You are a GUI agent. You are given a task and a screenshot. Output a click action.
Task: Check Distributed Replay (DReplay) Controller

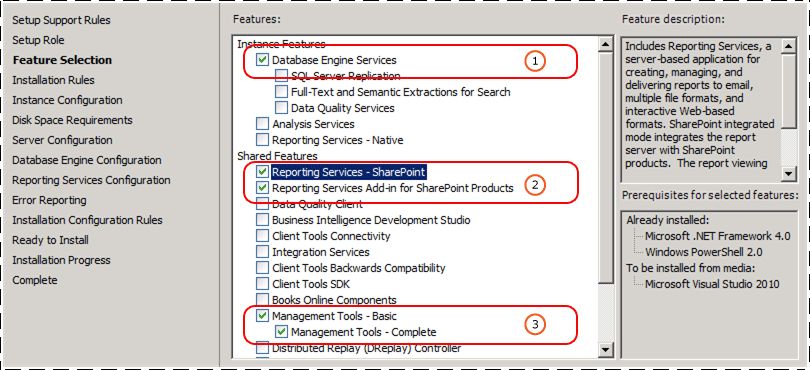(x=262, y=348)
